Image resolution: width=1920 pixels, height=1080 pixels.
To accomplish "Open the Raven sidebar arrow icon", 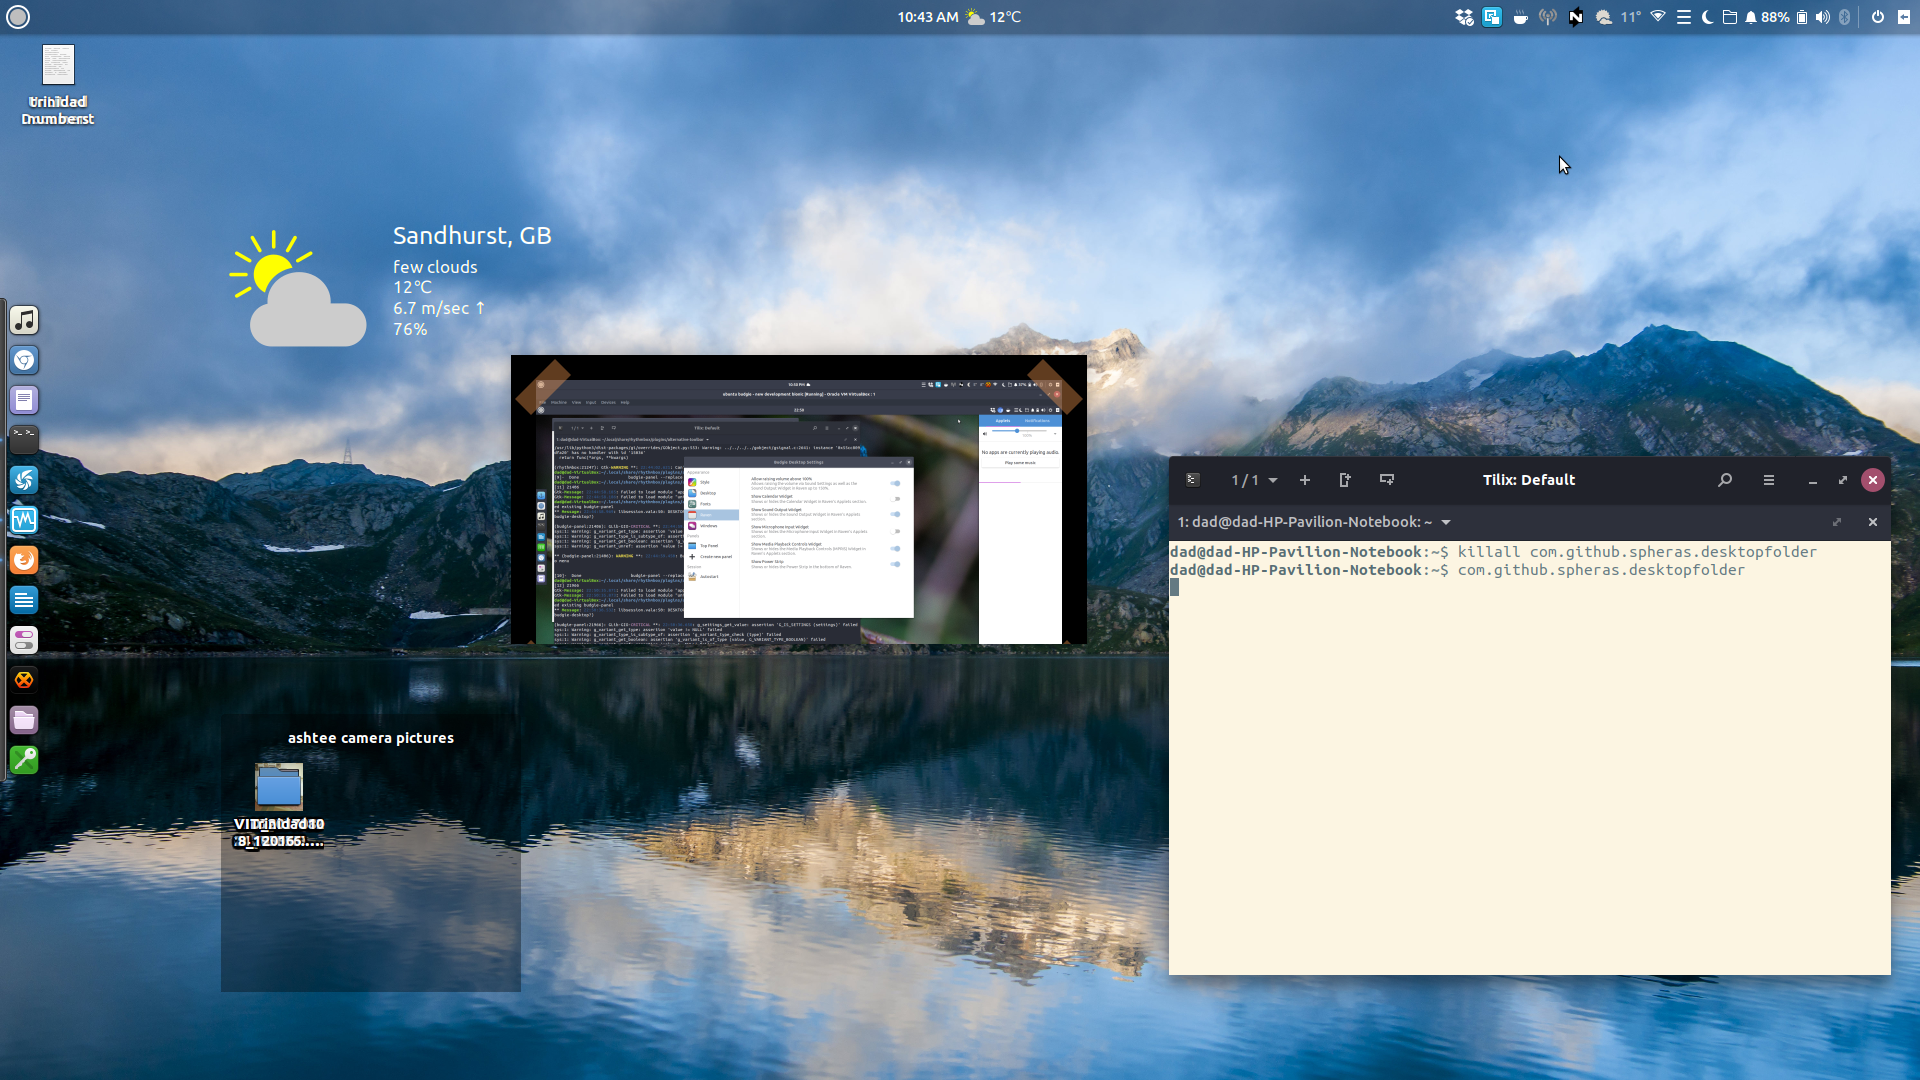I will 1903,17.
